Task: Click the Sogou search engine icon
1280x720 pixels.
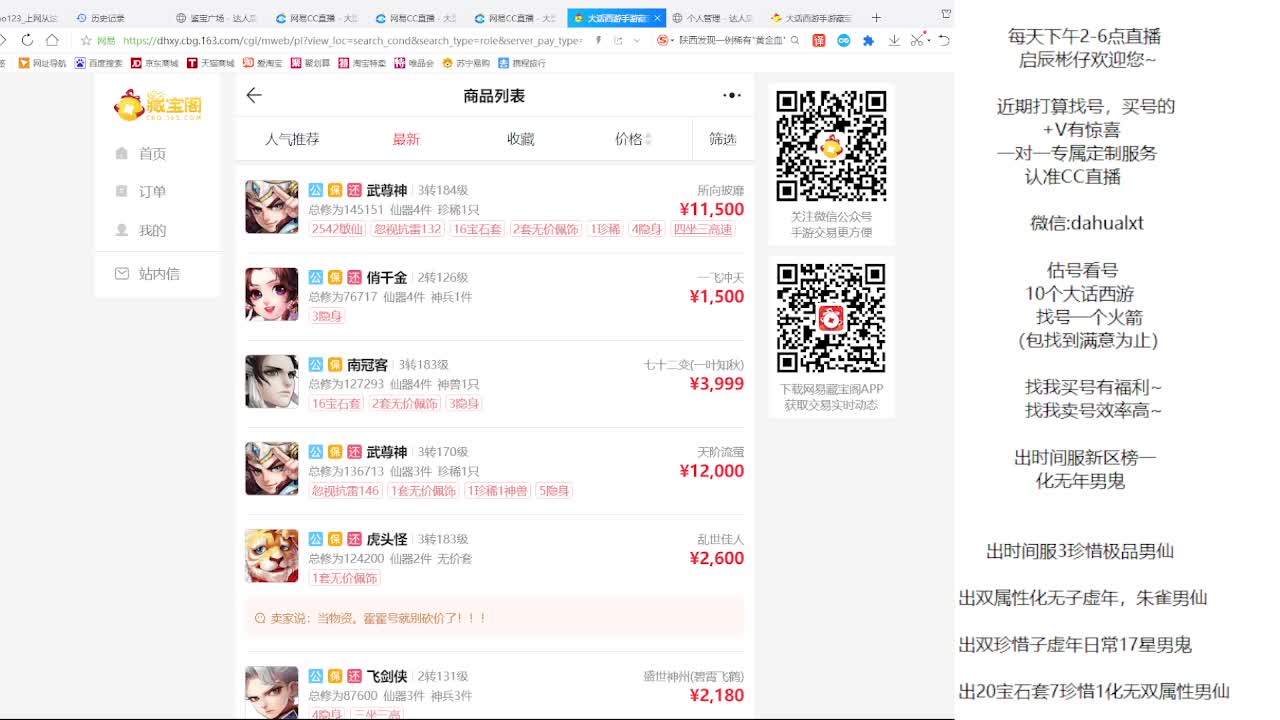Action: (664, 40)
